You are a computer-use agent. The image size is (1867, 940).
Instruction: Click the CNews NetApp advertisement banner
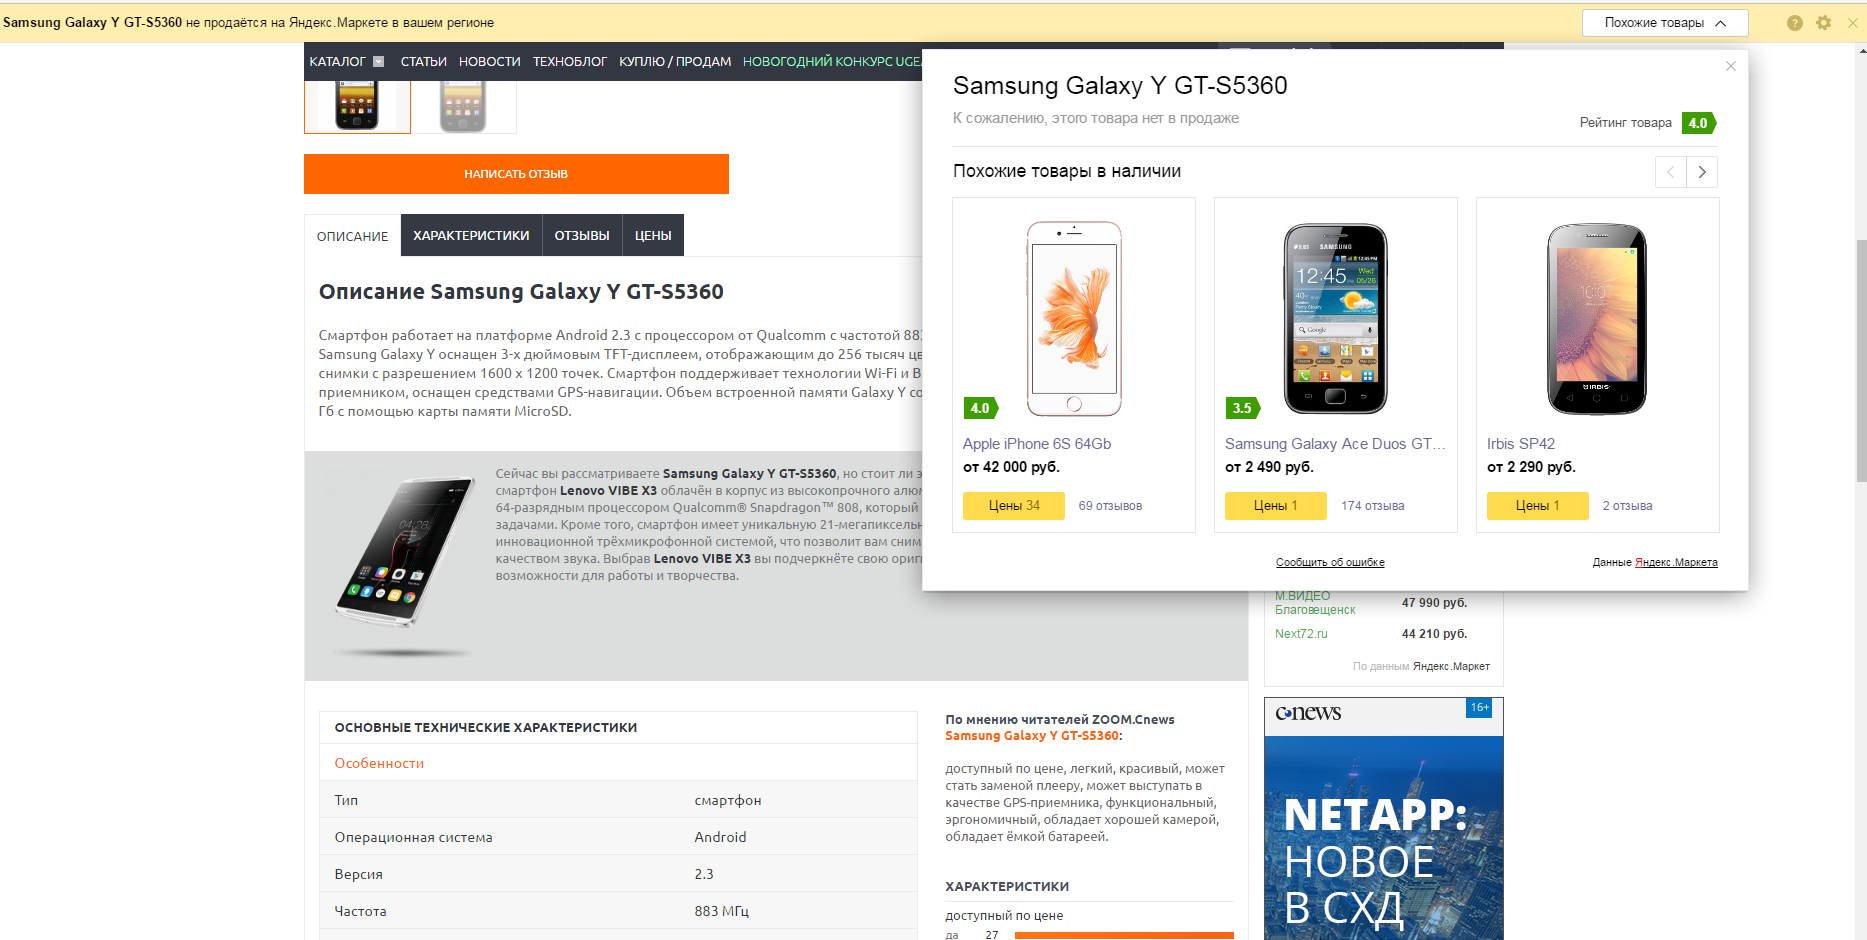pyautogui.click(x=1384, y=818)
